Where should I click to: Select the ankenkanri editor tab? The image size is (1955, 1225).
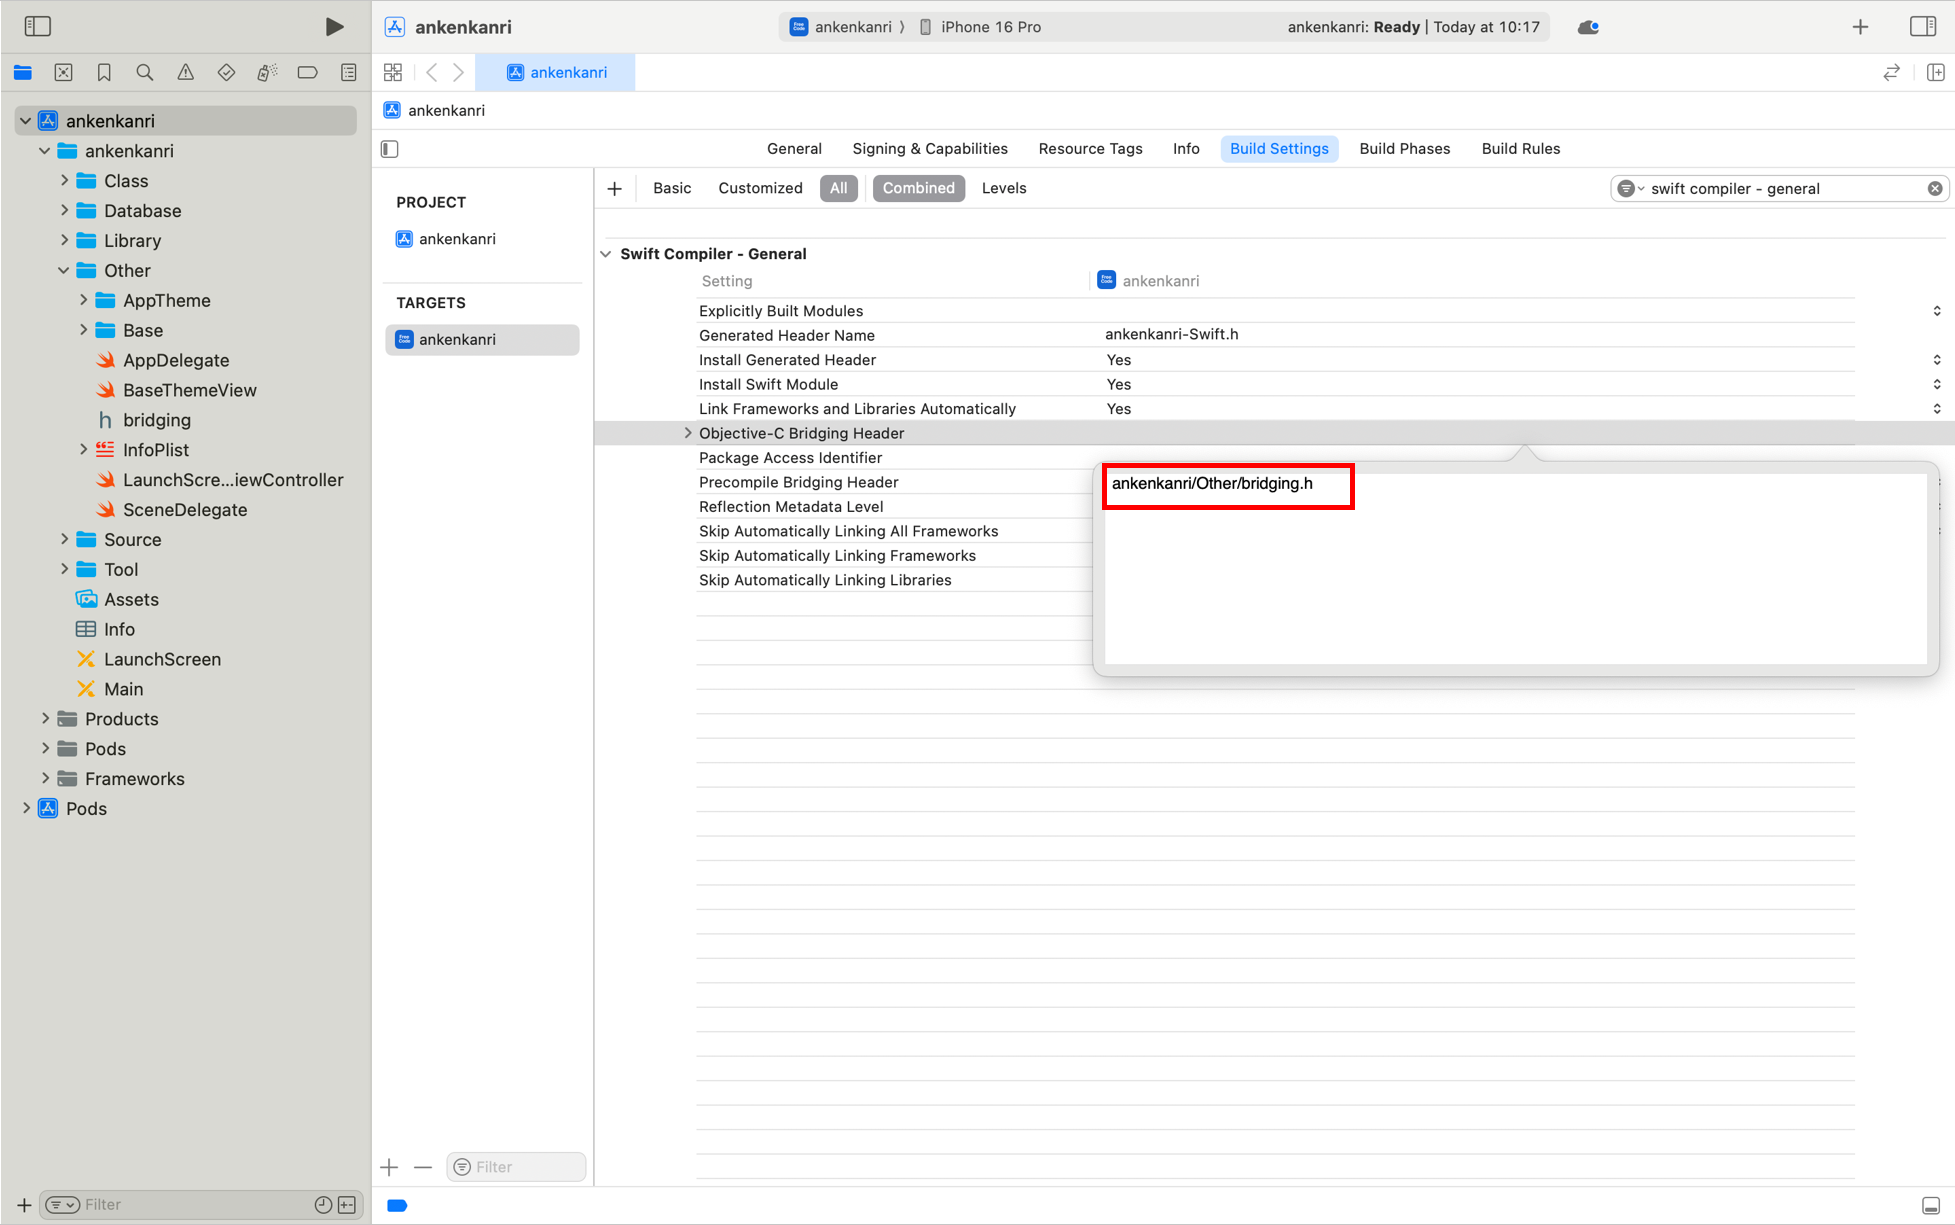point(556,72)
